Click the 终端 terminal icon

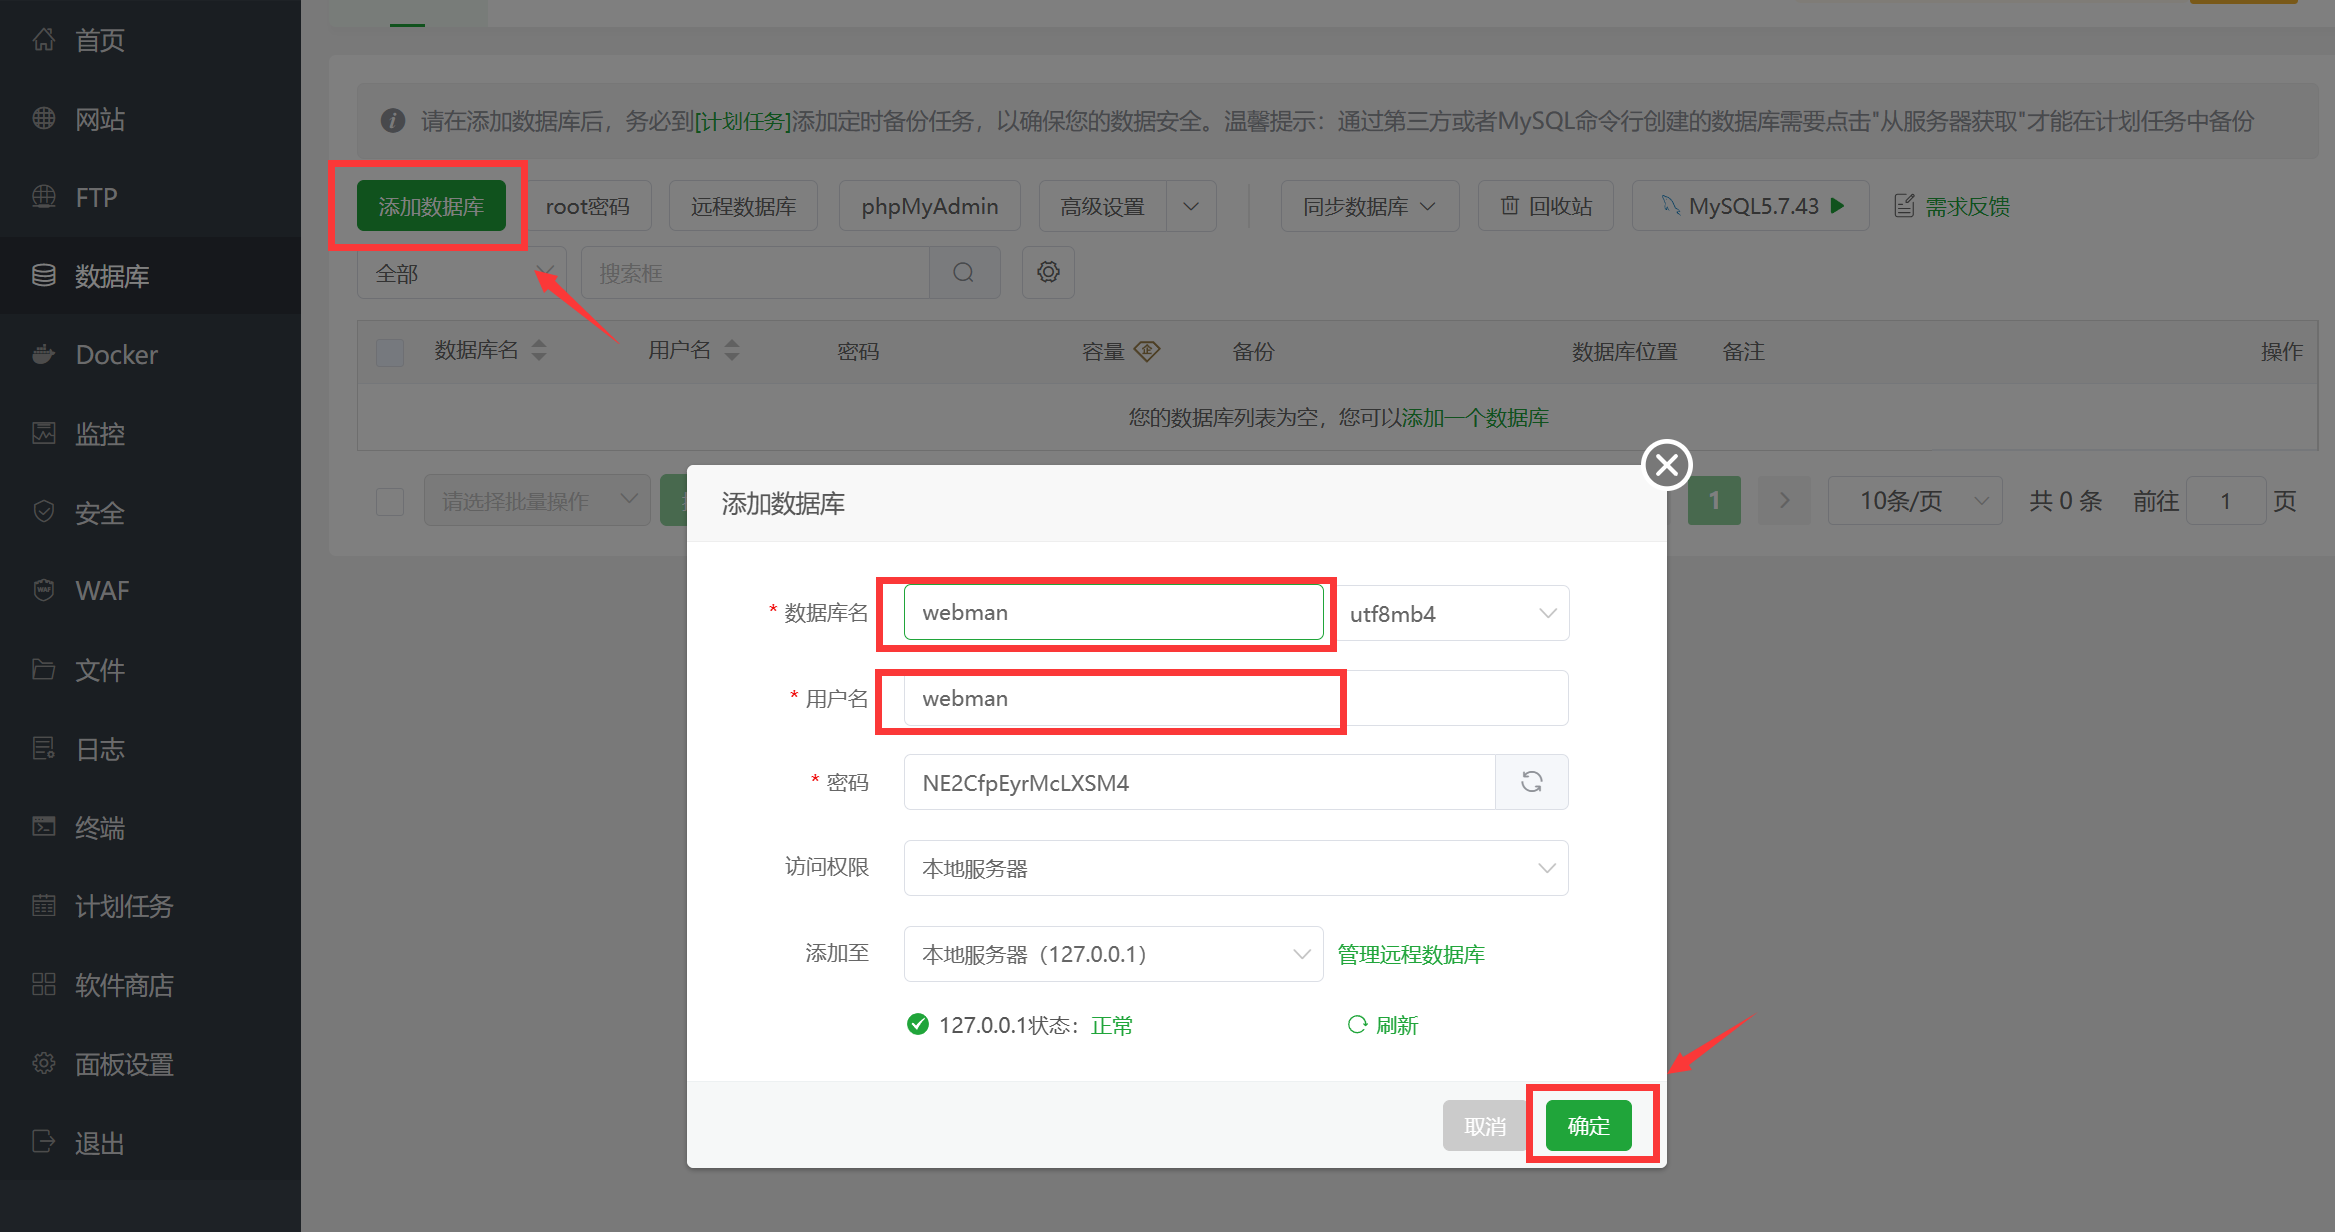(x=44, y=827)
